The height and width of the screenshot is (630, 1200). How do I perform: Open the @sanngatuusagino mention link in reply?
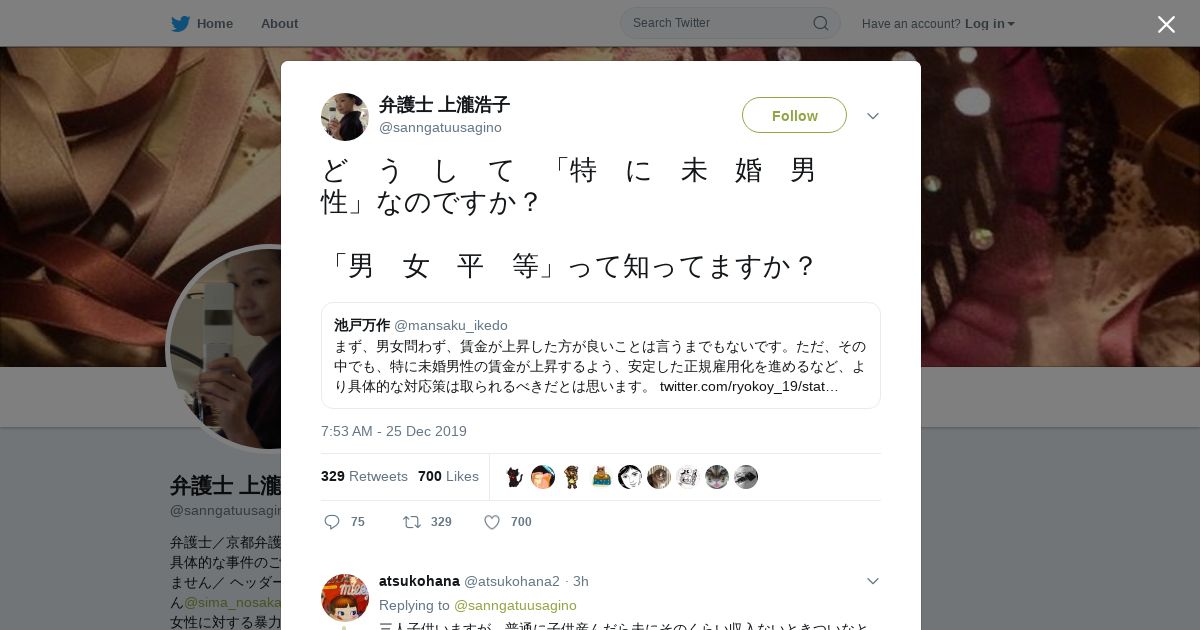[x=515, y=605]
